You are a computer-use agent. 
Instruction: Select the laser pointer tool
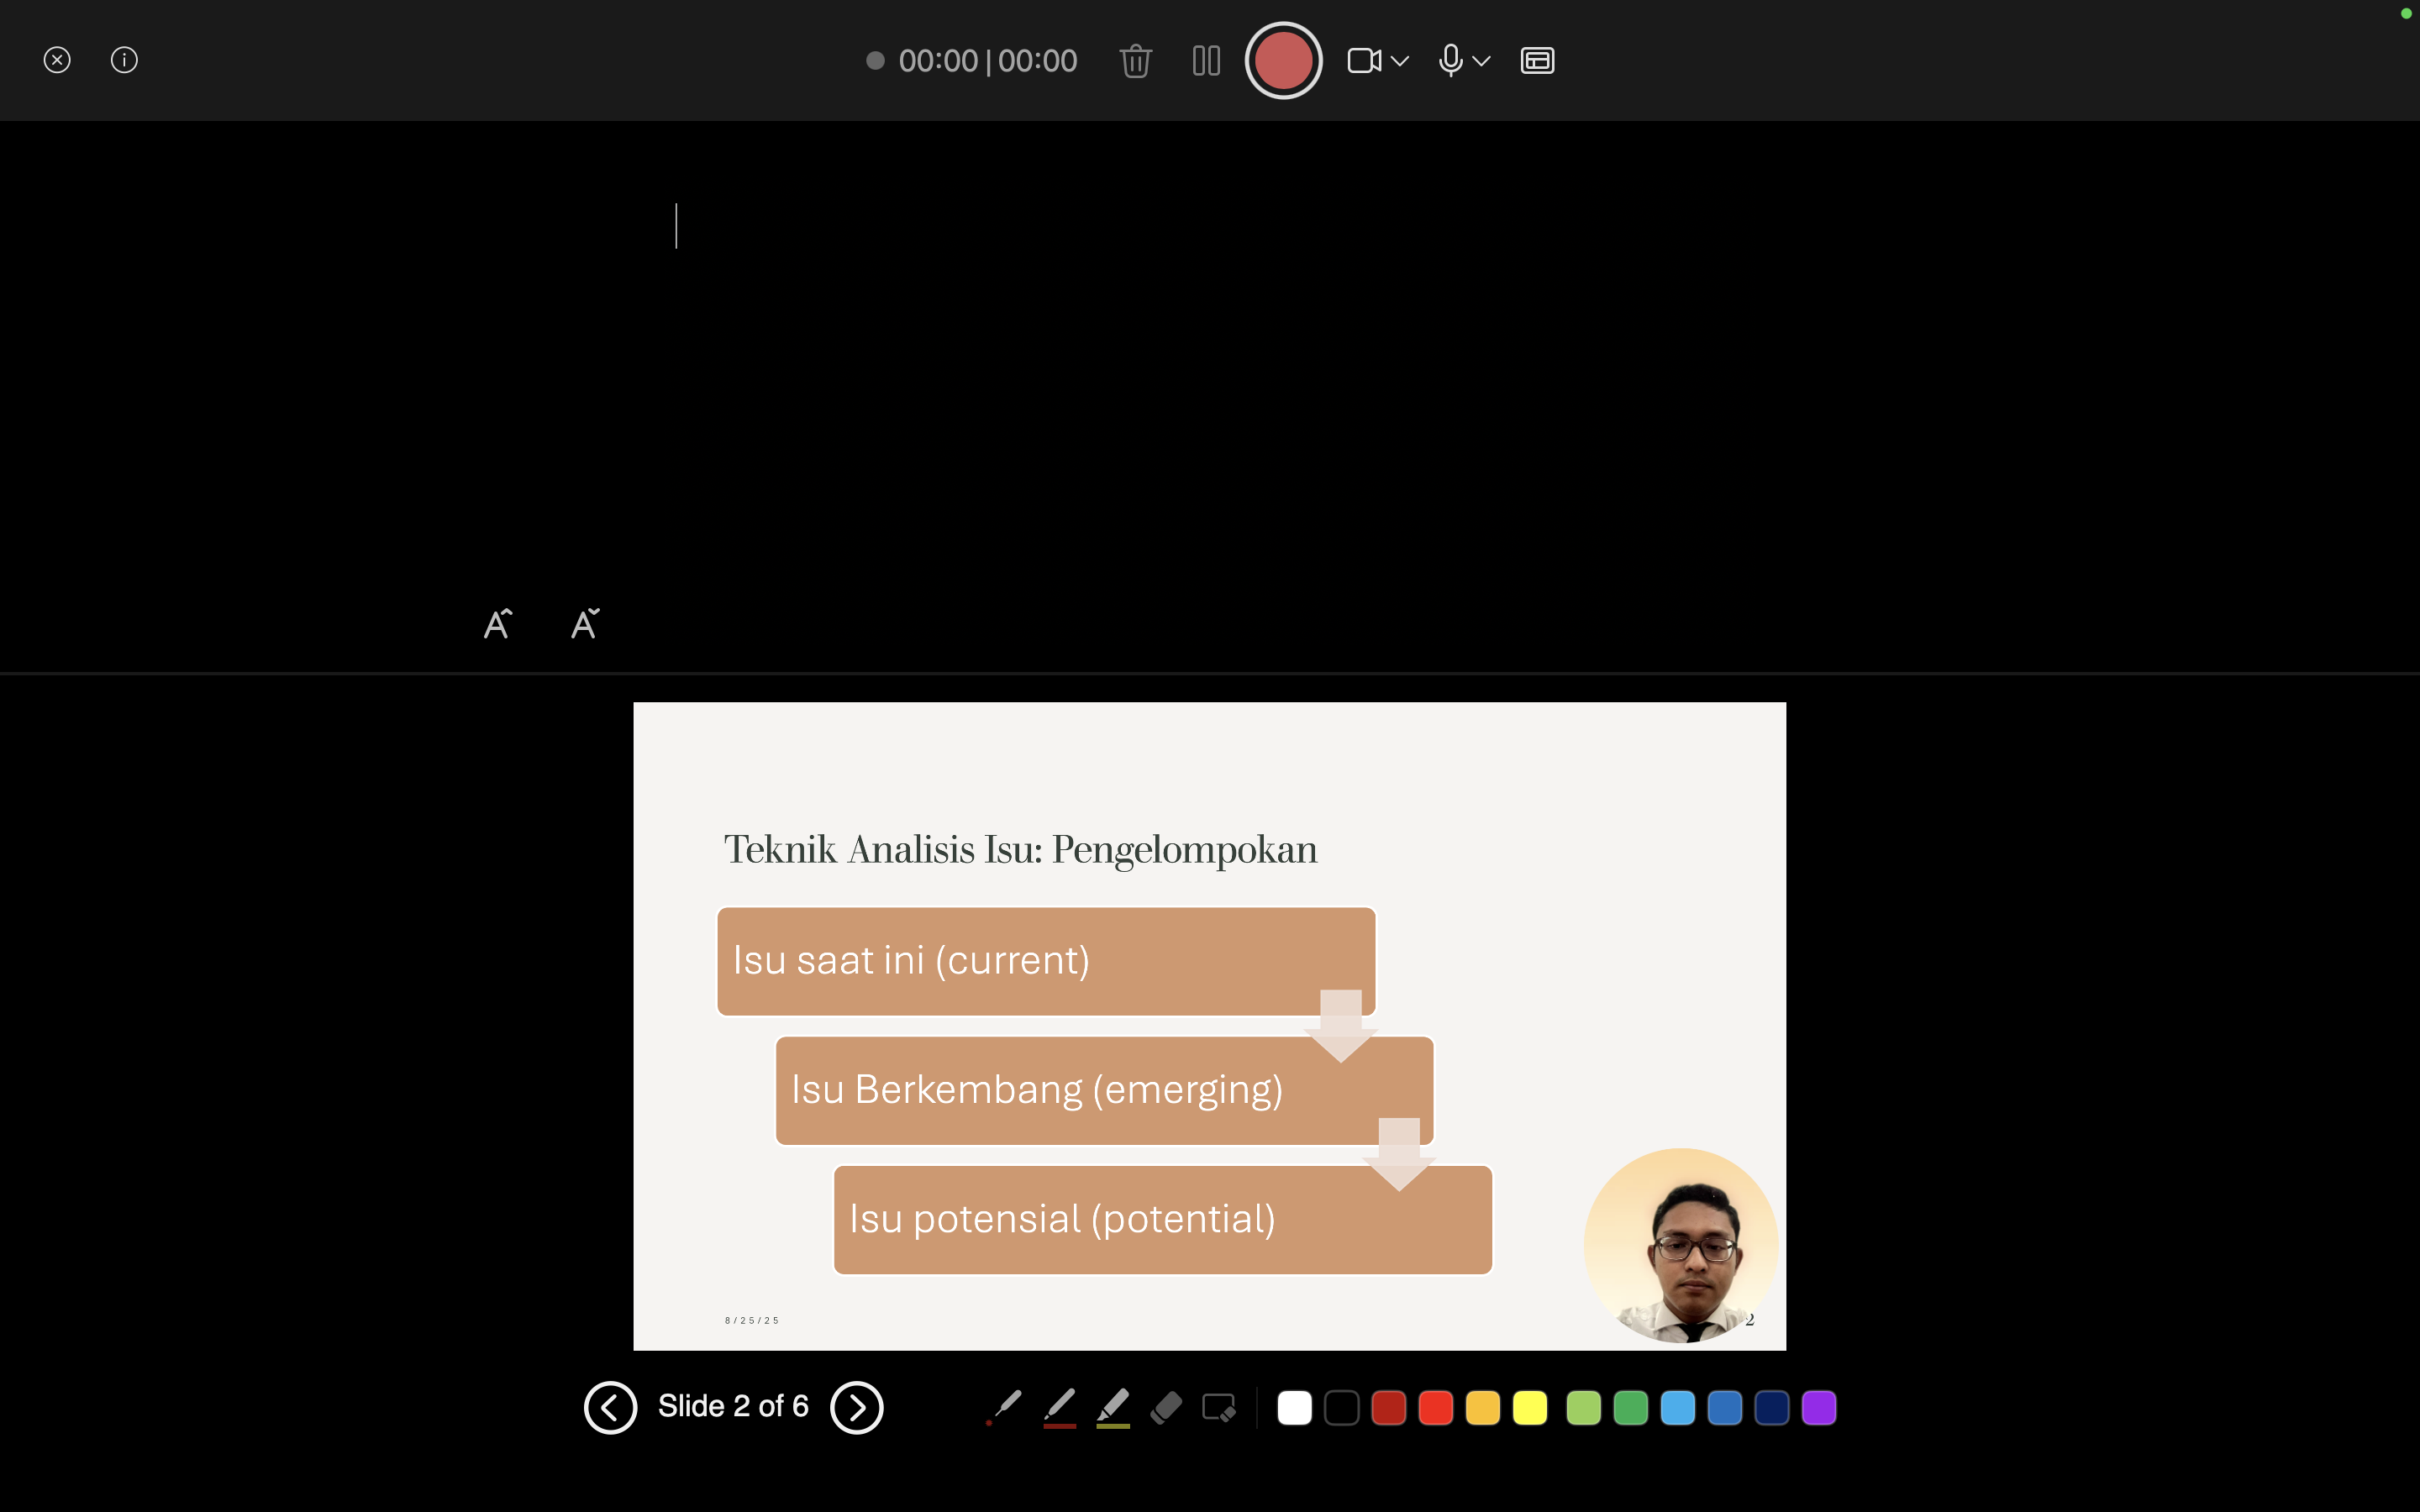1004,1407
